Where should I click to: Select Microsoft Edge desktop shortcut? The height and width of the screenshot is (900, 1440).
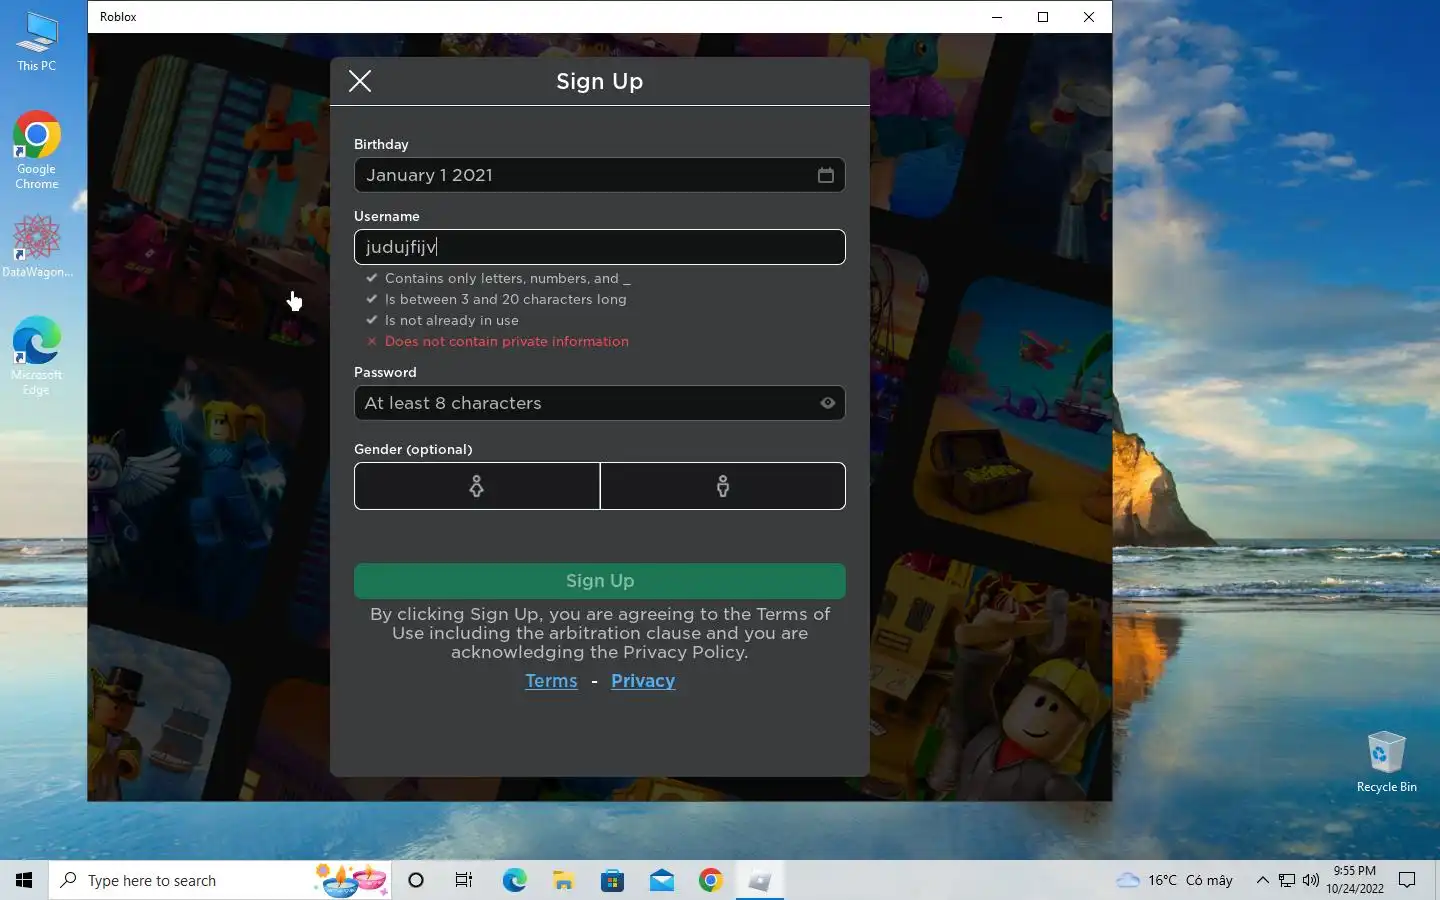pyautogui.click(x=37, y=355)
